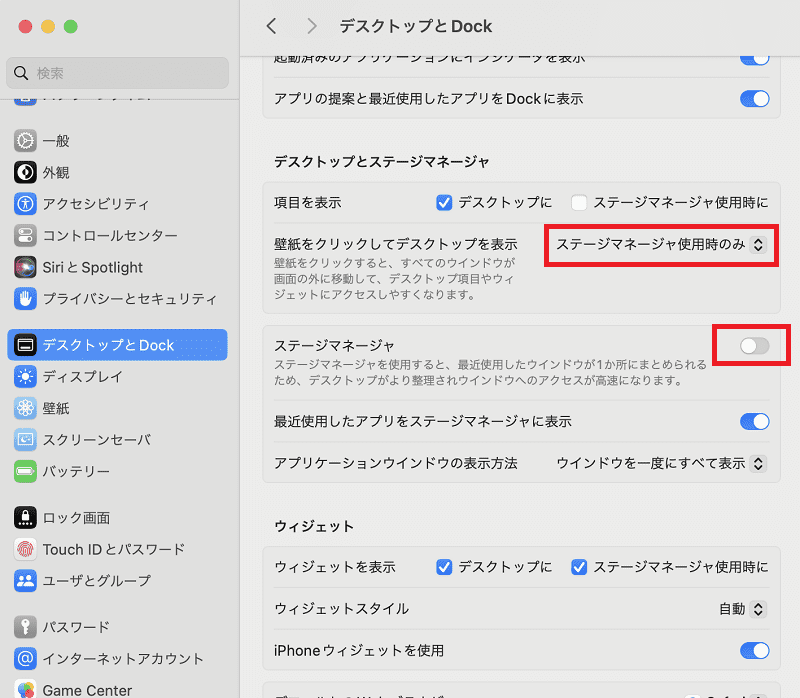The width and height of the screenshot is (800, 698).
Task: Click the 壁紙 flower icon
Action: click(25, 408)
